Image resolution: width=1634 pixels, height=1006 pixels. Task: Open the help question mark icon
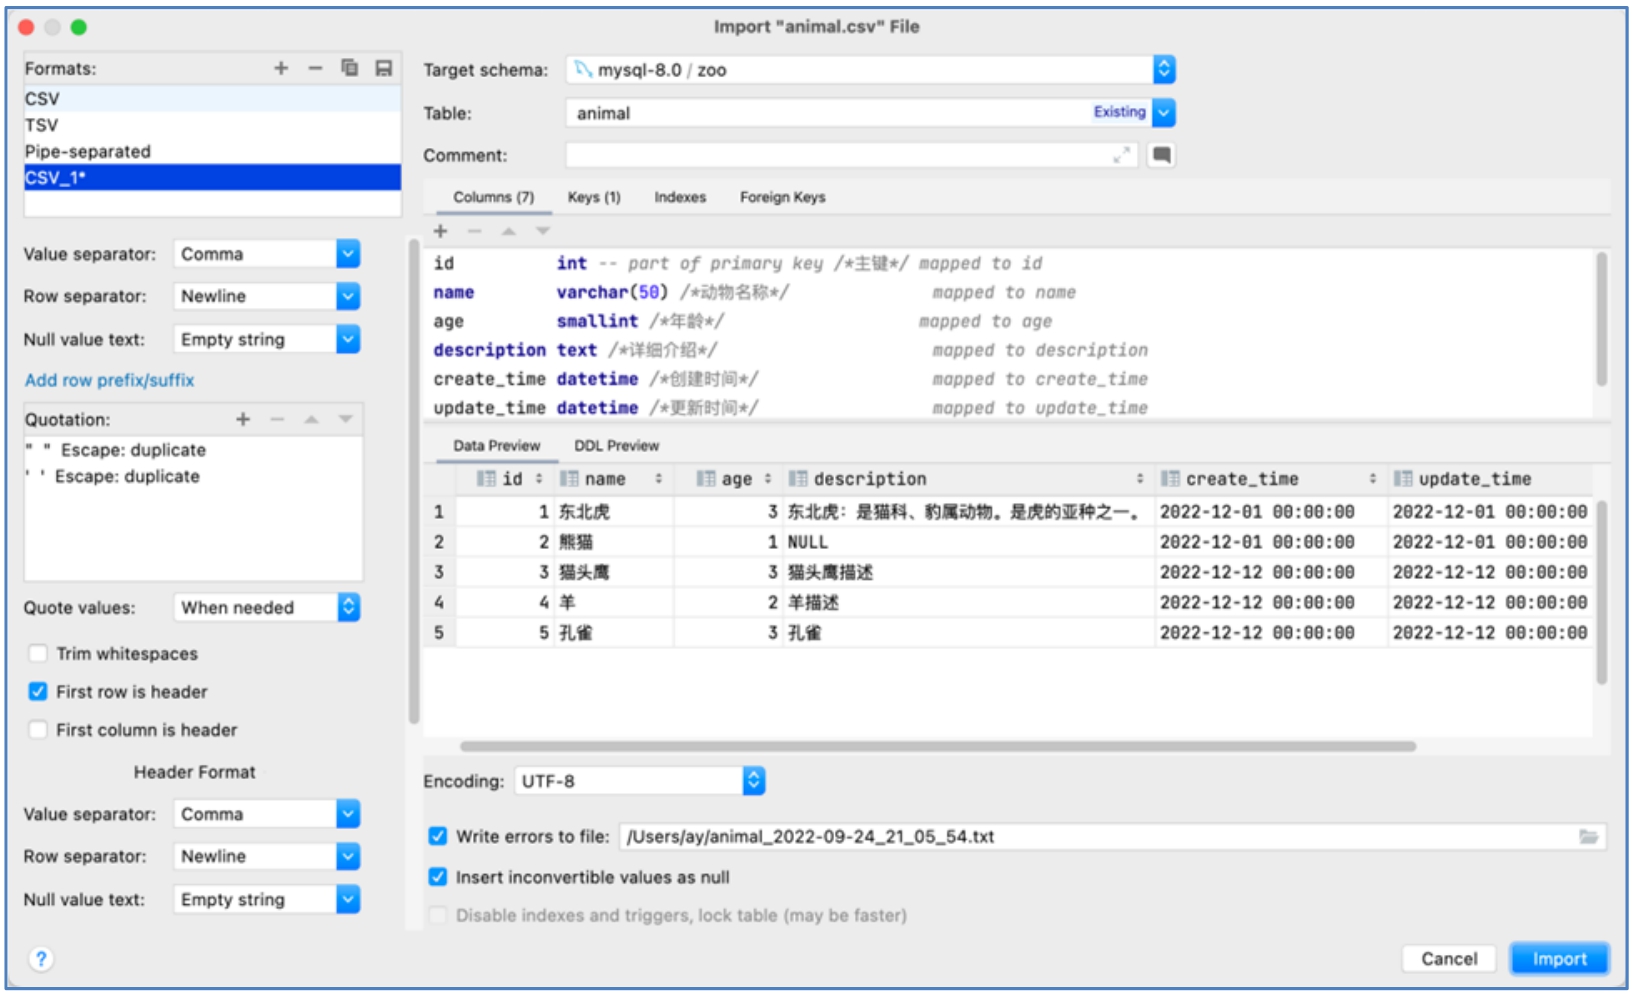pyautogui.click(x=41, y=958)
